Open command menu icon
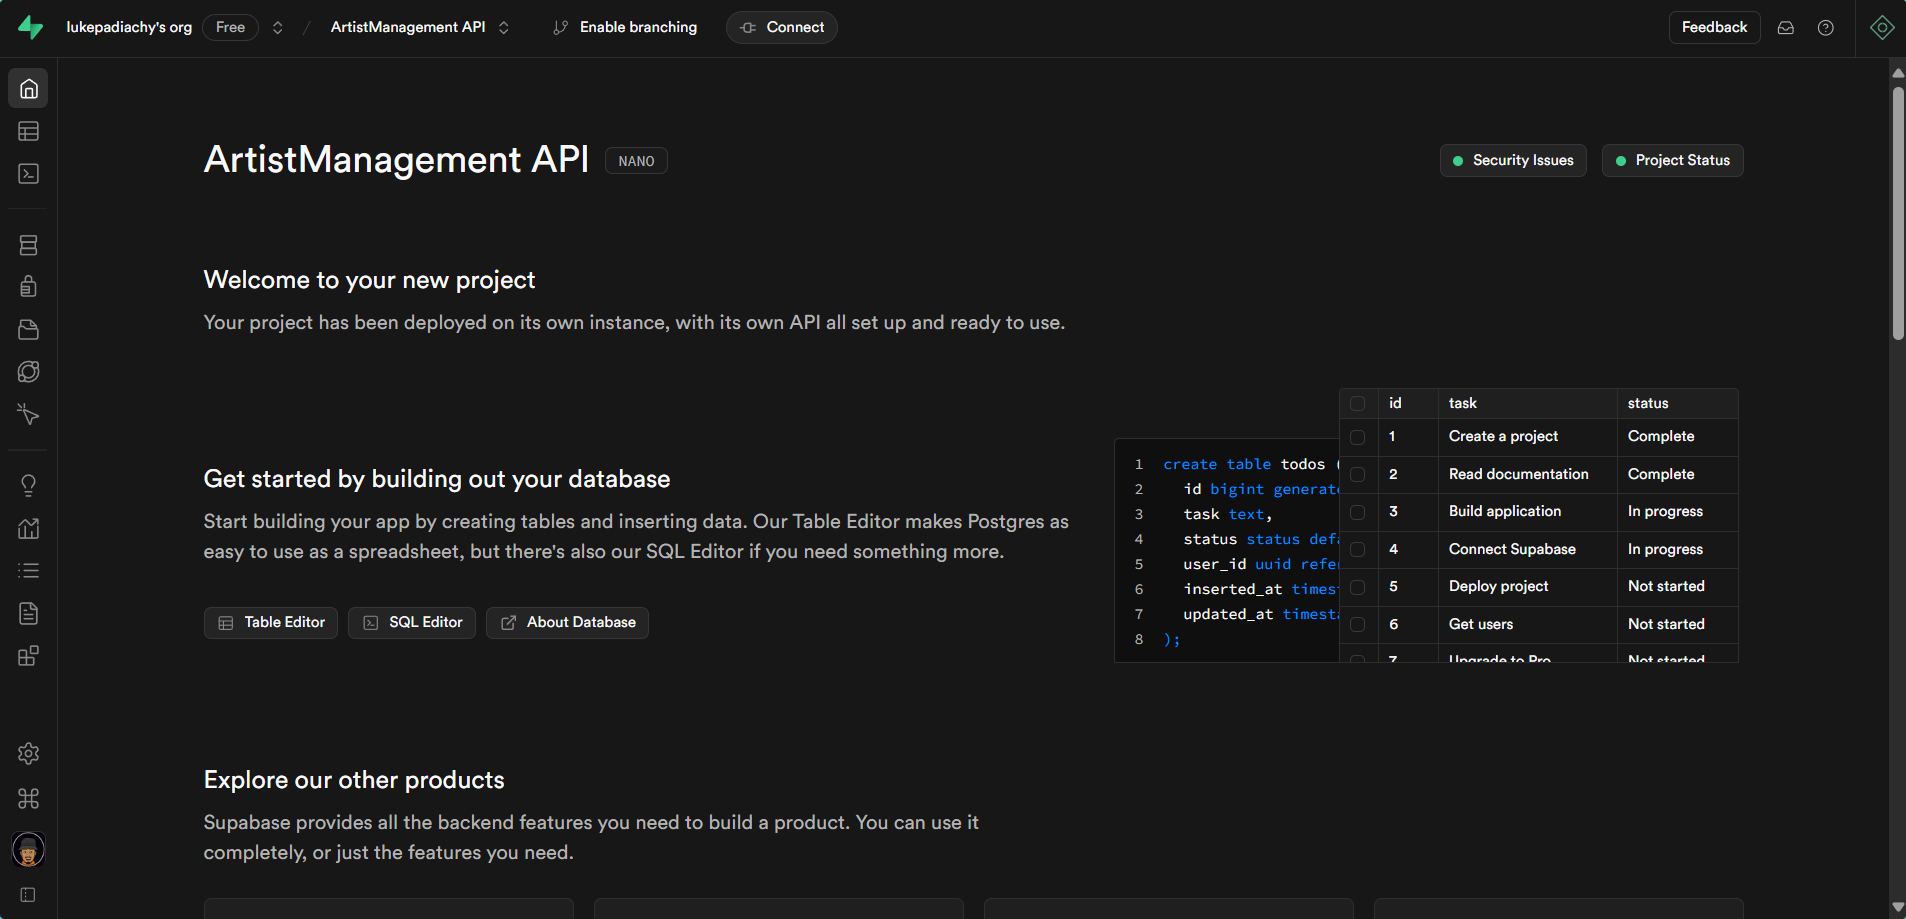Viewport: 1906px width, 919px height. (x=29, y=799)
